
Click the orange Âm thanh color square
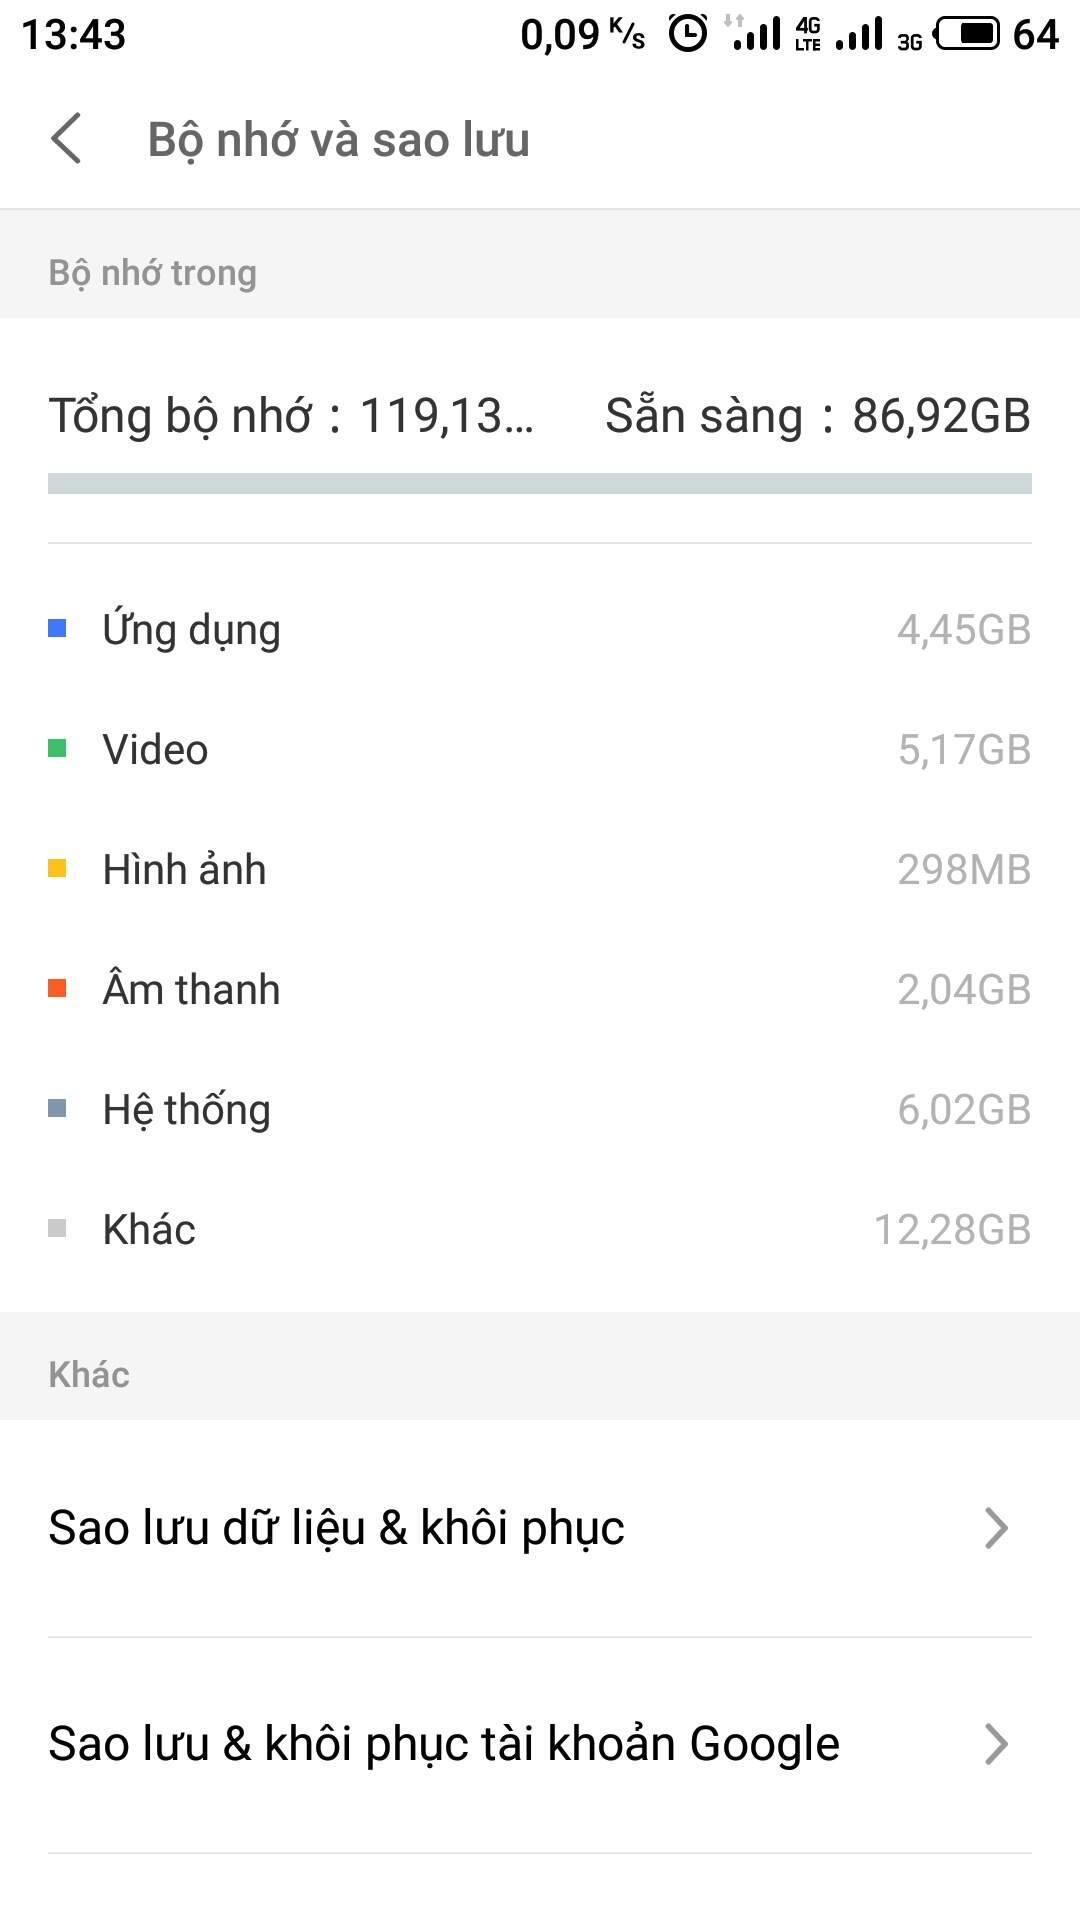57,989
